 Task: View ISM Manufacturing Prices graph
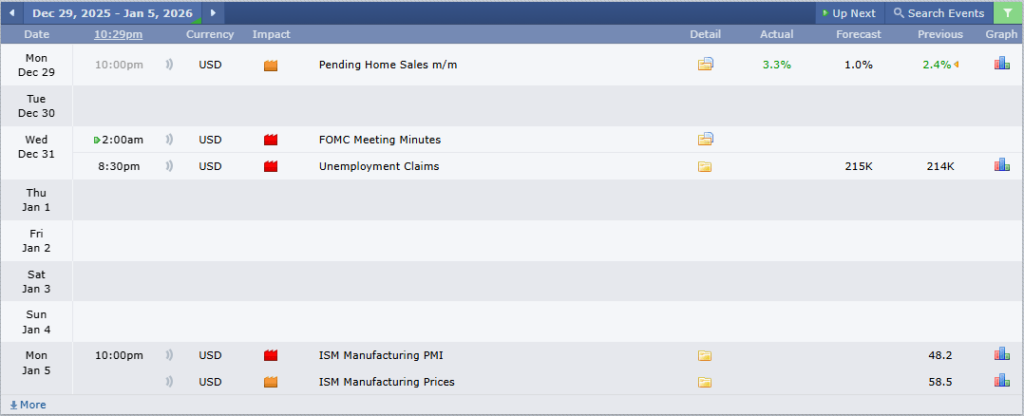[1001, 381]
